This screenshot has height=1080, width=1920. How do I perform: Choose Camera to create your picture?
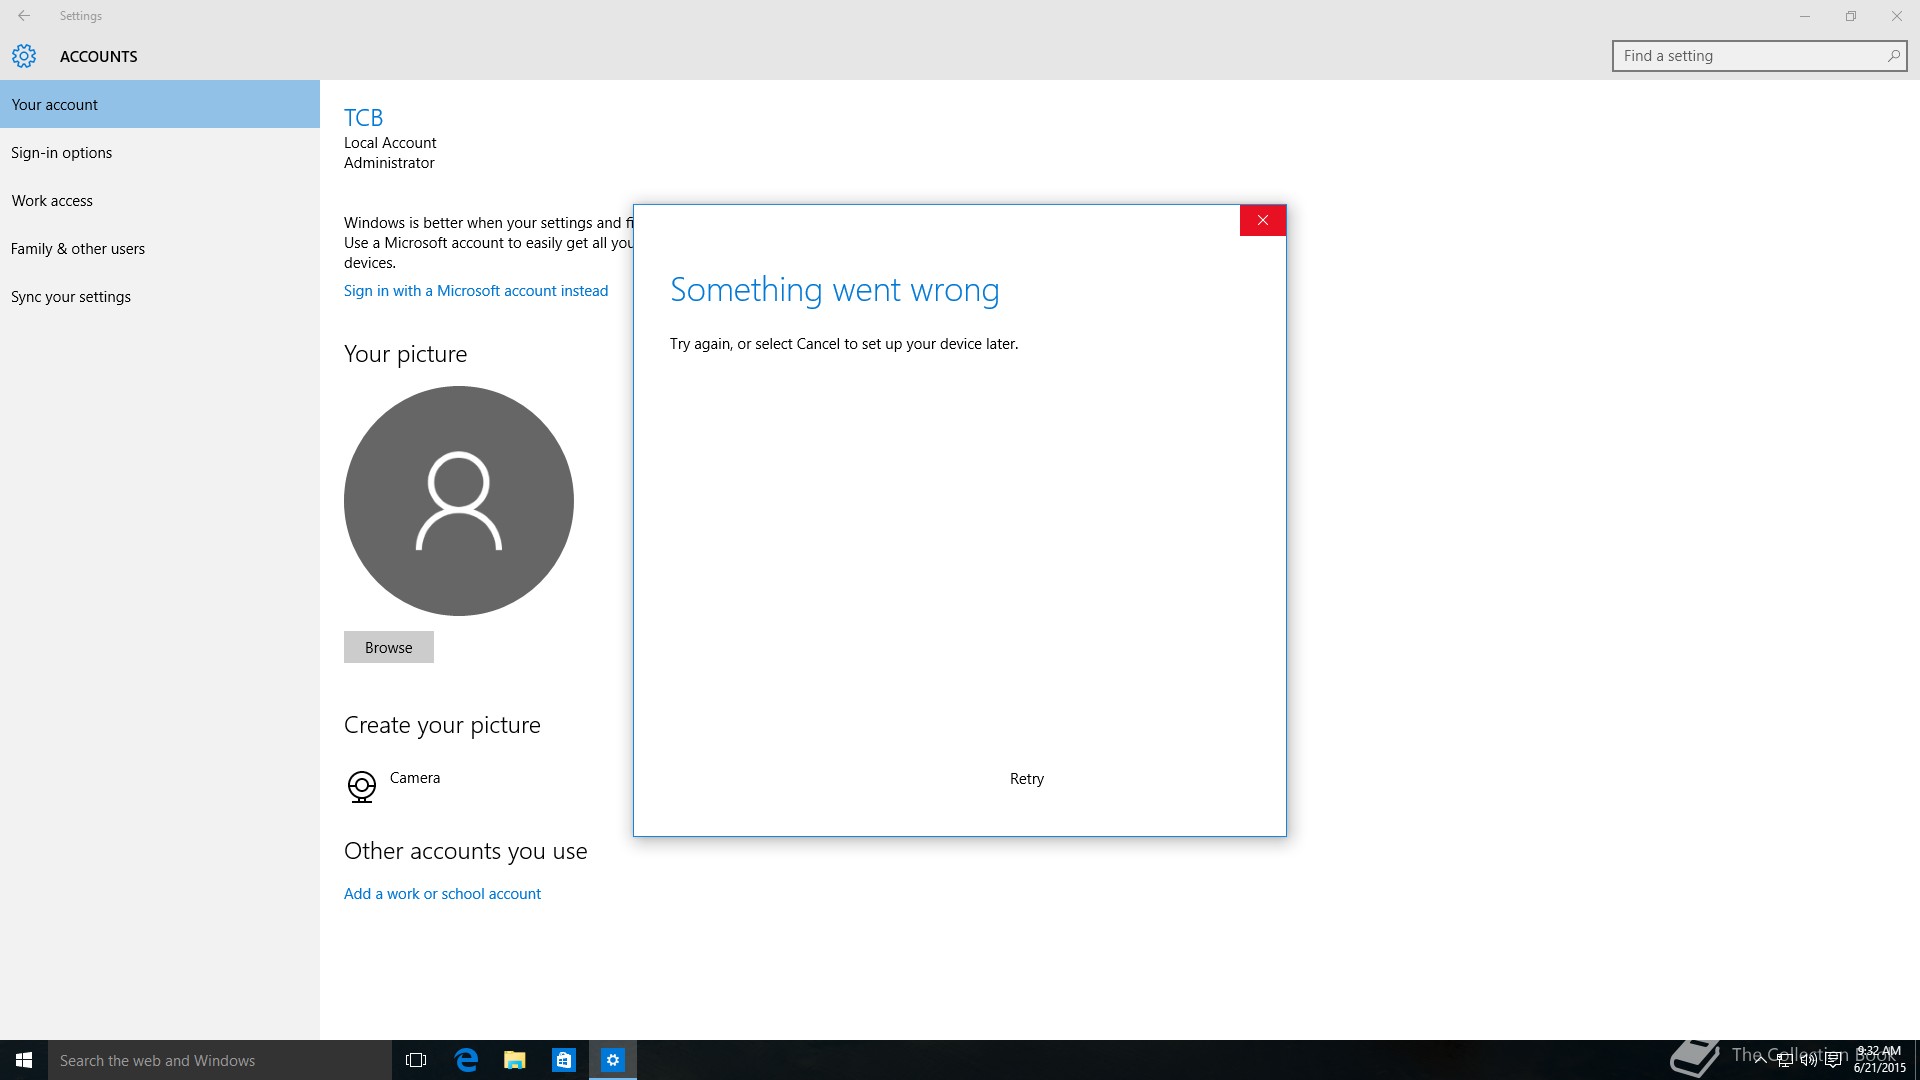click(x=415, y=778)
